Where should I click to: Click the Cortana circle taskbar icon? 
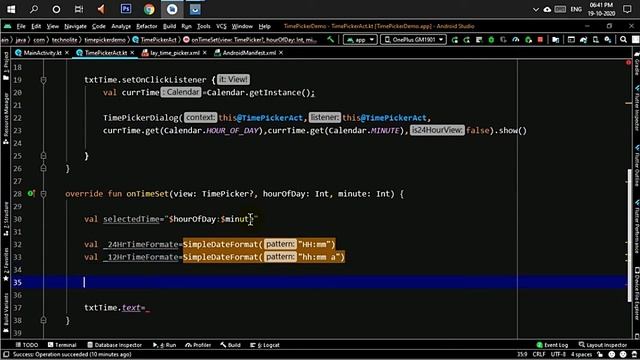(x=56, y=9)
